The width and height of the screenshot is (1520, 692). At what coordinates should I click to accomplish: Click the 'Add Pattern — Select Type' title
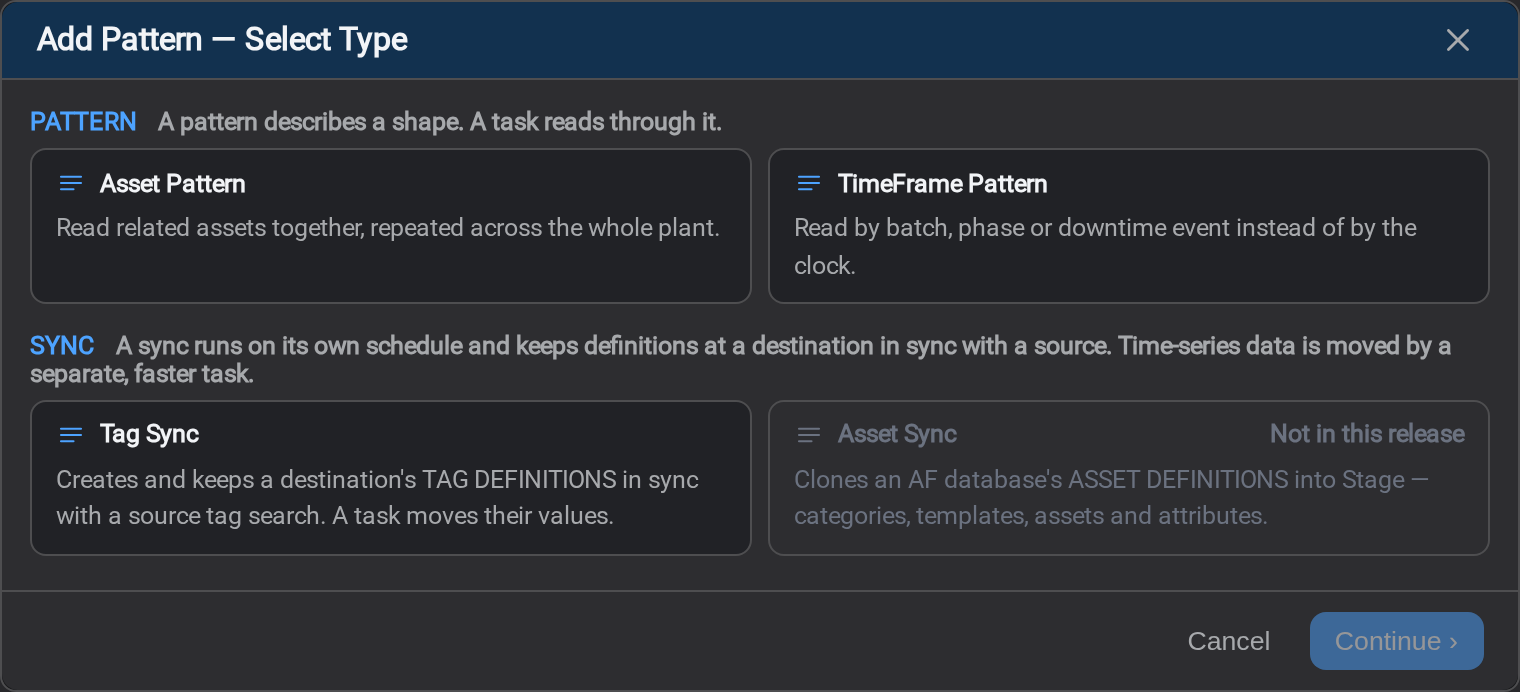tap(222, 40)
